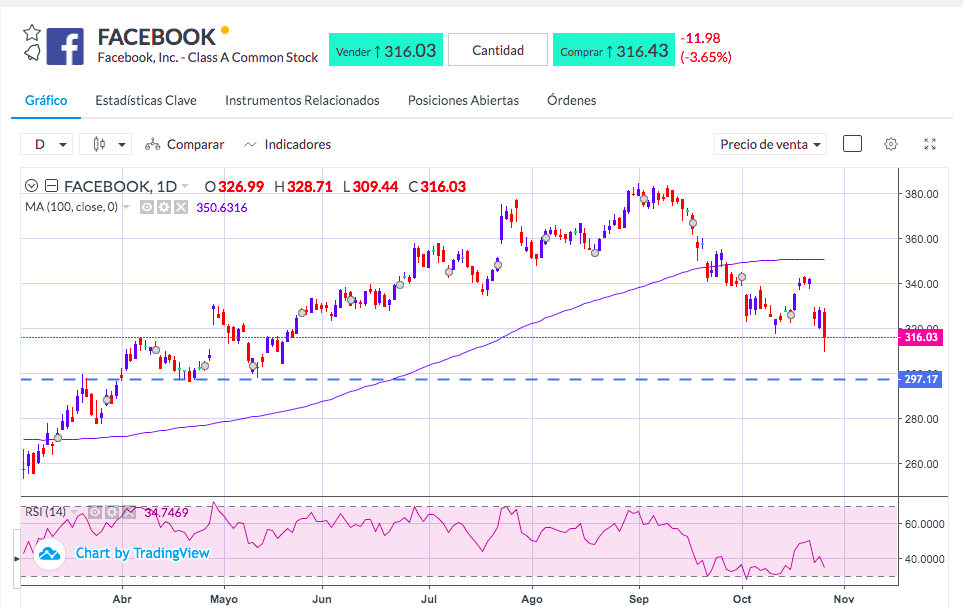The width and height of the screenshot is (963, 609).
Task: Click the 260.00 price axis label
Action: tap(921, 464)
